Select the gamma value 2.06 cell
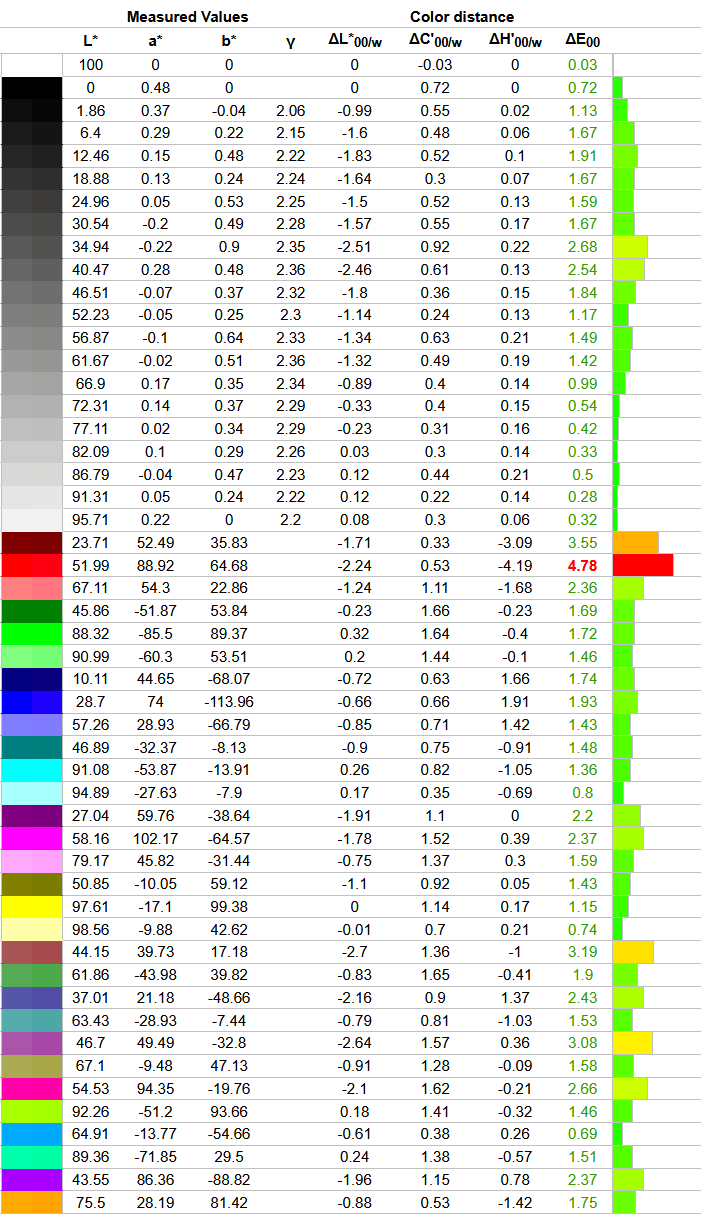The image size is (721, 1217). coord(290,110)
